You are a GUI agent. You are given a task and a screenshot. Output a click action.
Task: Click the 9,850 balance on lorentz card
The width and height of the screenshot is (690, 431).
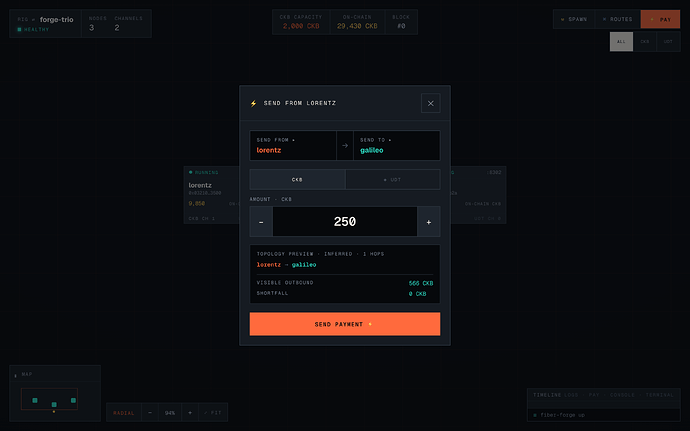(x=197, y=203)
